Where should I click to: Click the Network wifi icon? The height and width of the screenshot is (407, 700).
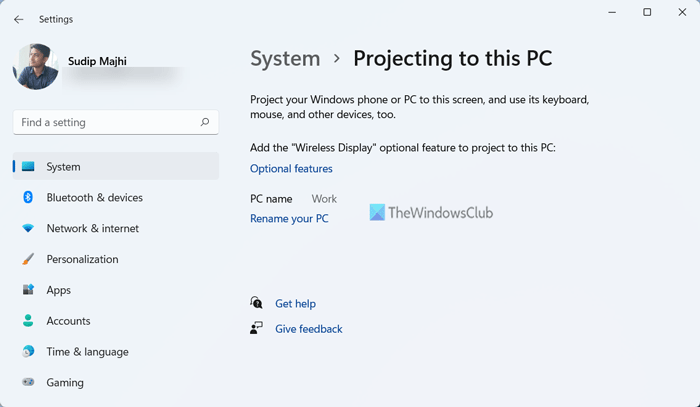point(28,229)
